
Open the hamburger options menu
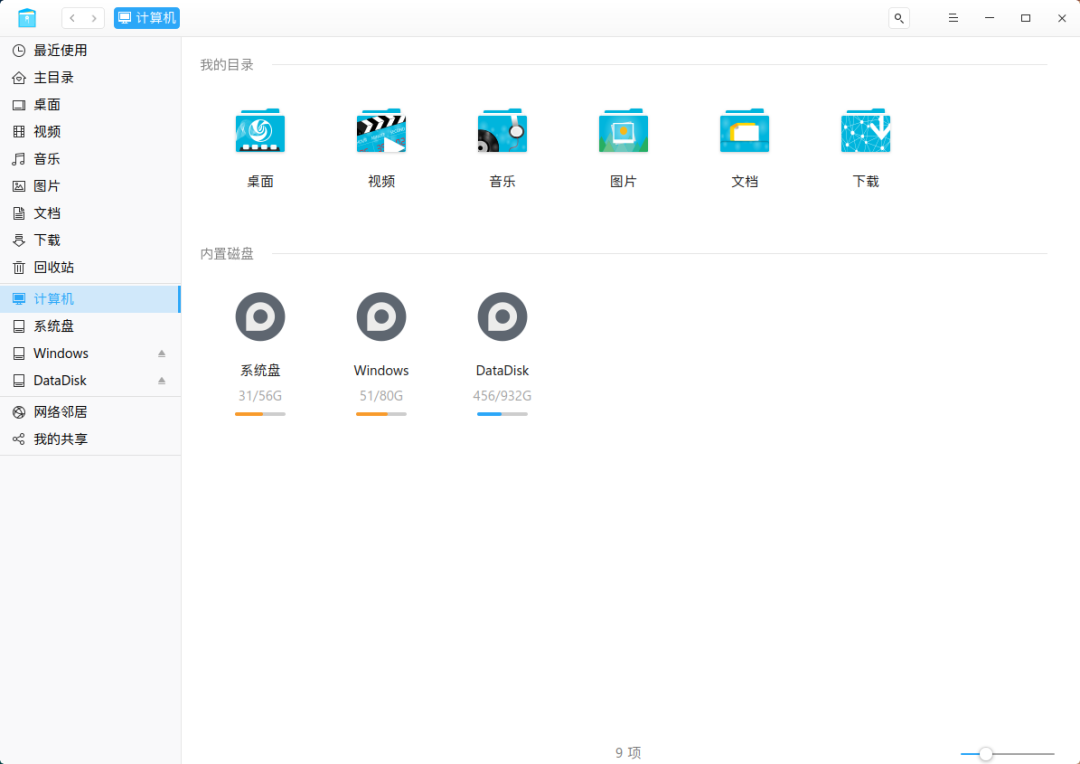(952, 18)
